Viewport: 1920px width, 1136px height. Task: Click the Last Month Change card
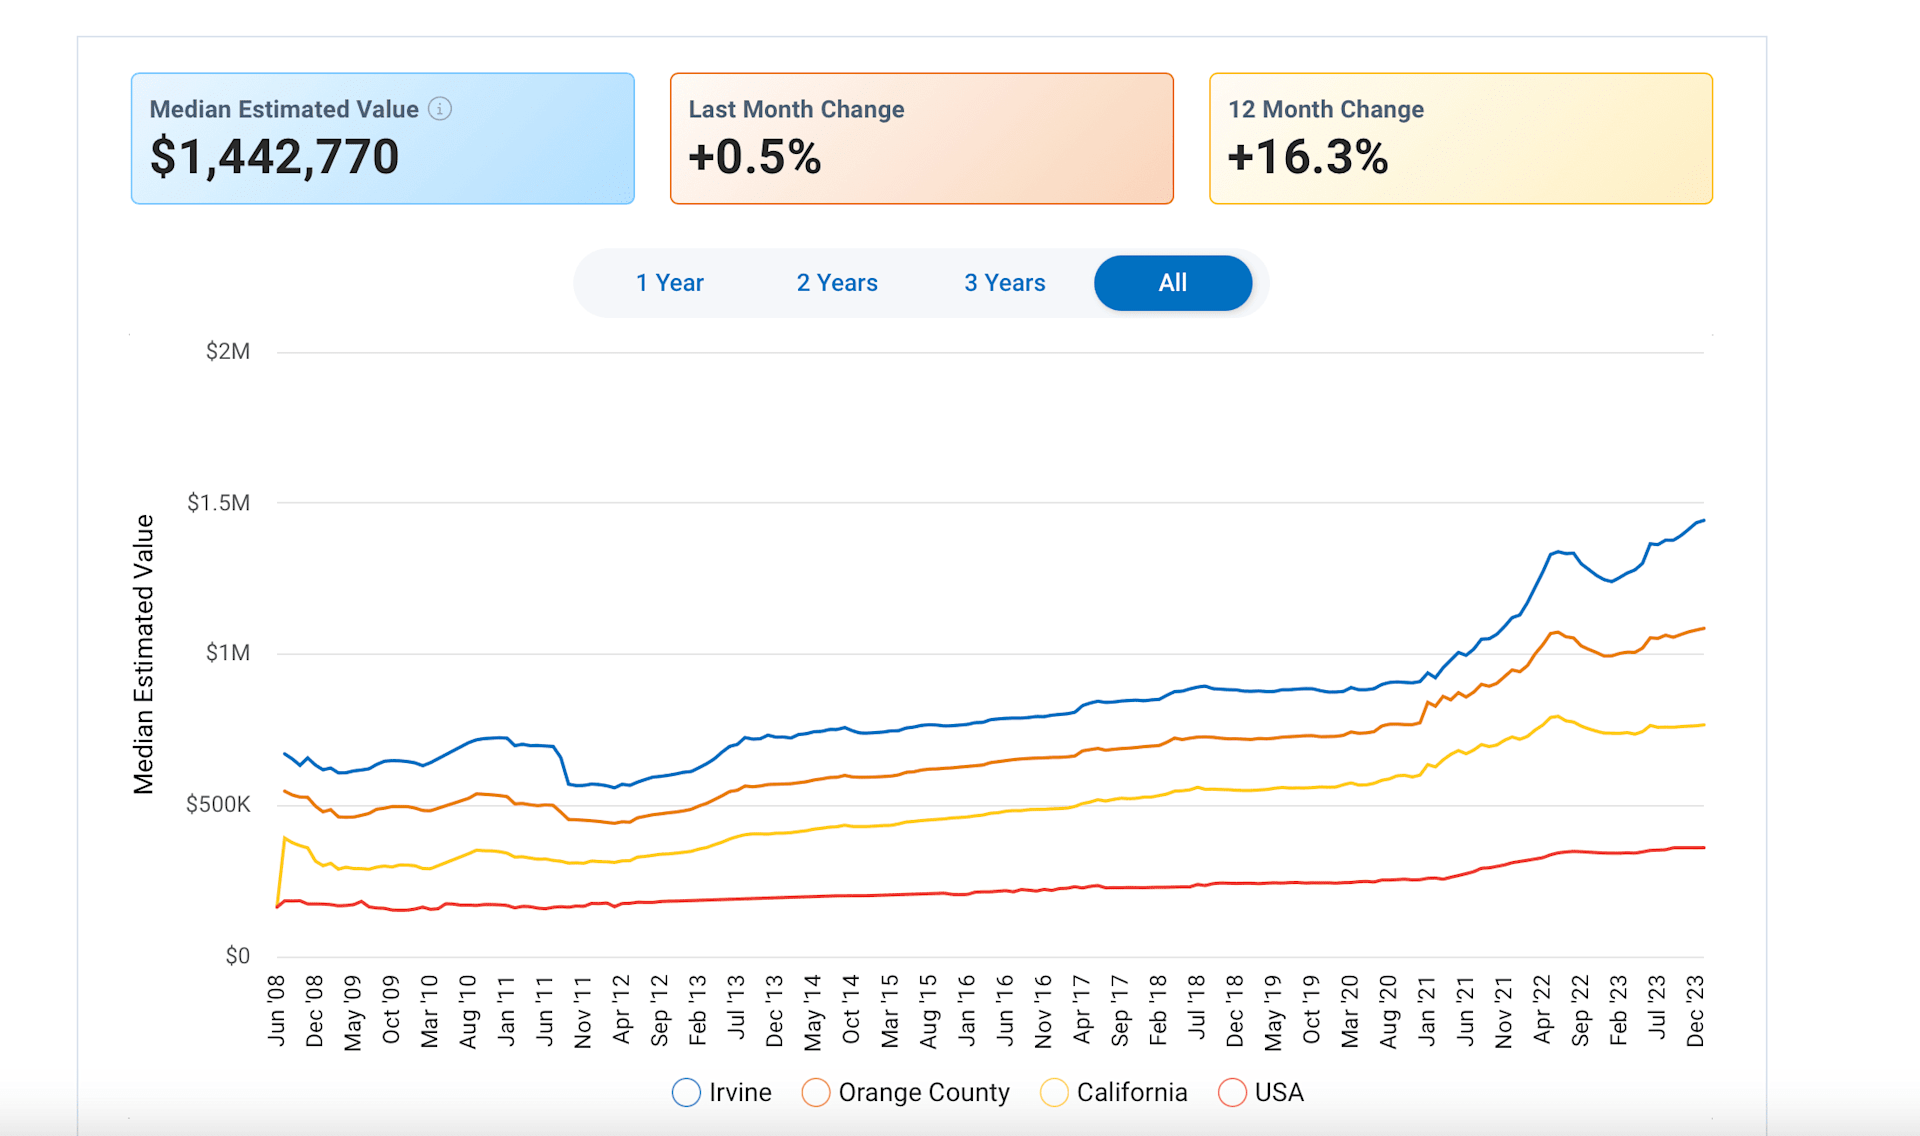coord(921,138)
